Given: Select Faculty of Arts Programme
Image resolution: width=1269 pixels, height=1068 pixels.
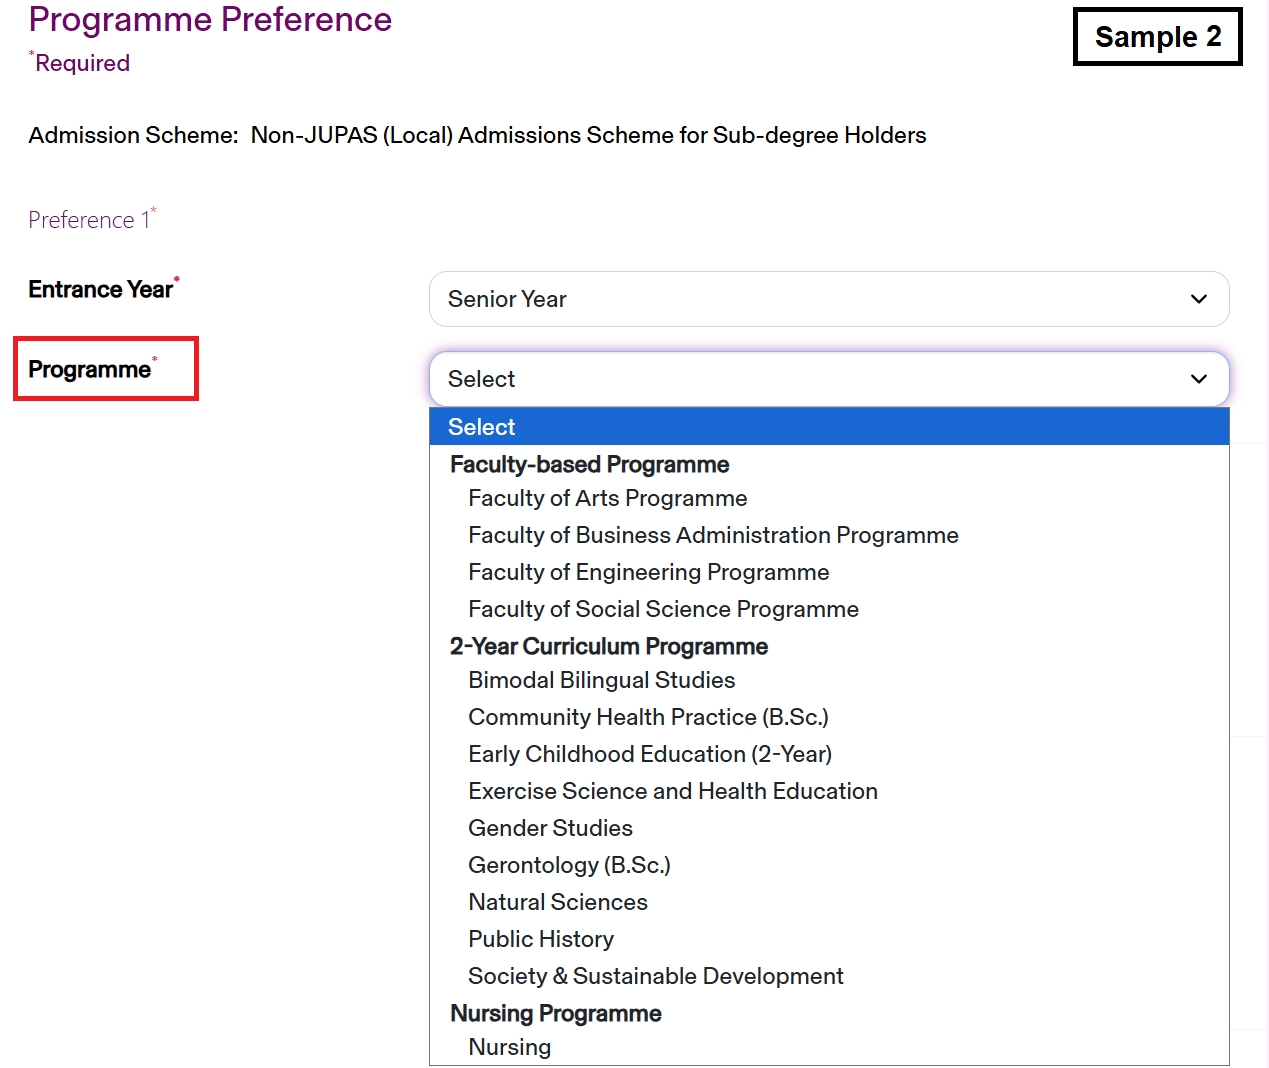Looking at the screenshot, I should click(607, 498).
